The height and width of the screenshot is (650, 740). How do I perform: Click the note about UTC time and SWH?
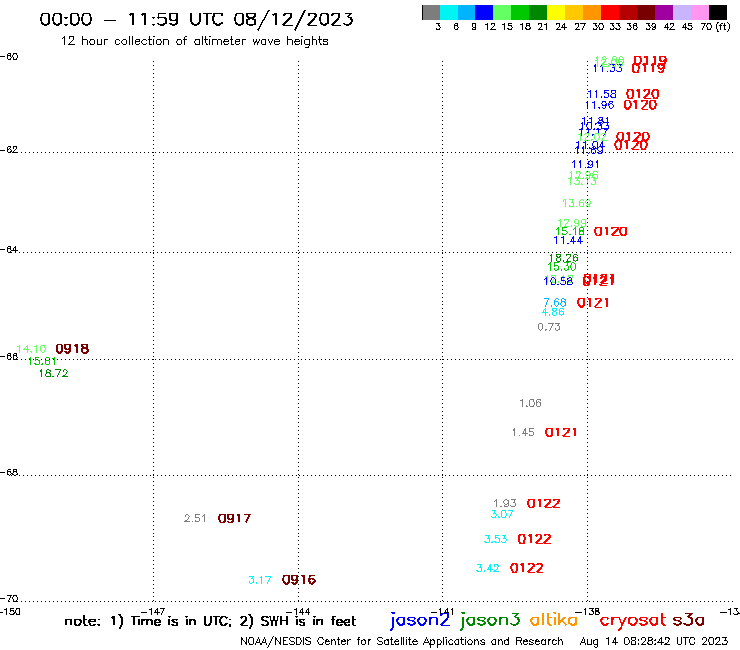coord(210,621)
